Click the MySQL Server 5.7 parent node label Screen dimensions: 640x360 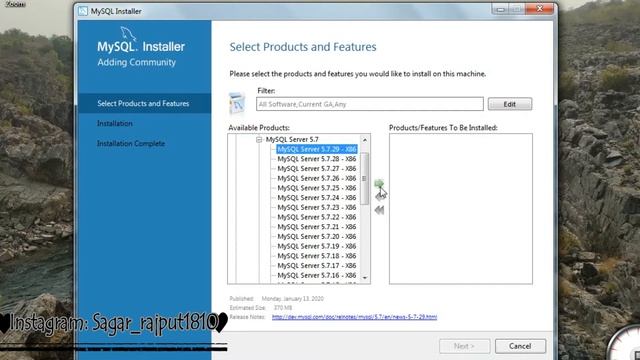292,140
